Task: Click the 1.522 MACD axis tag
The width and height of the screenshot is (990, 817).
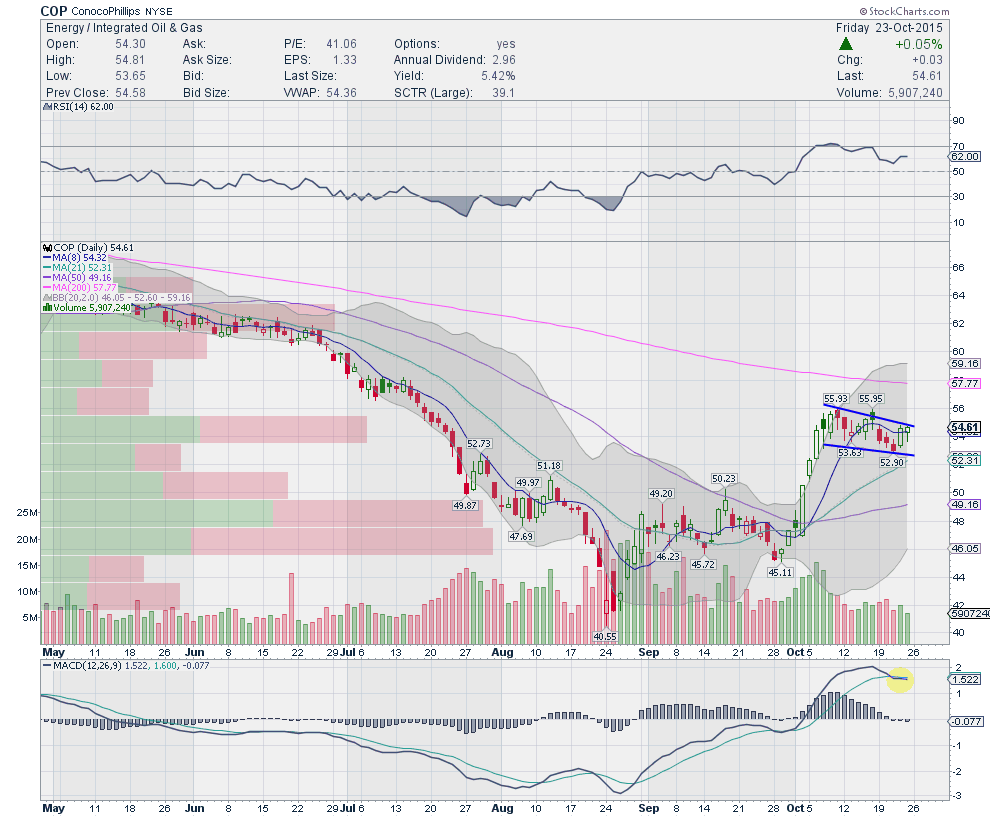Action: pos(965,679)
